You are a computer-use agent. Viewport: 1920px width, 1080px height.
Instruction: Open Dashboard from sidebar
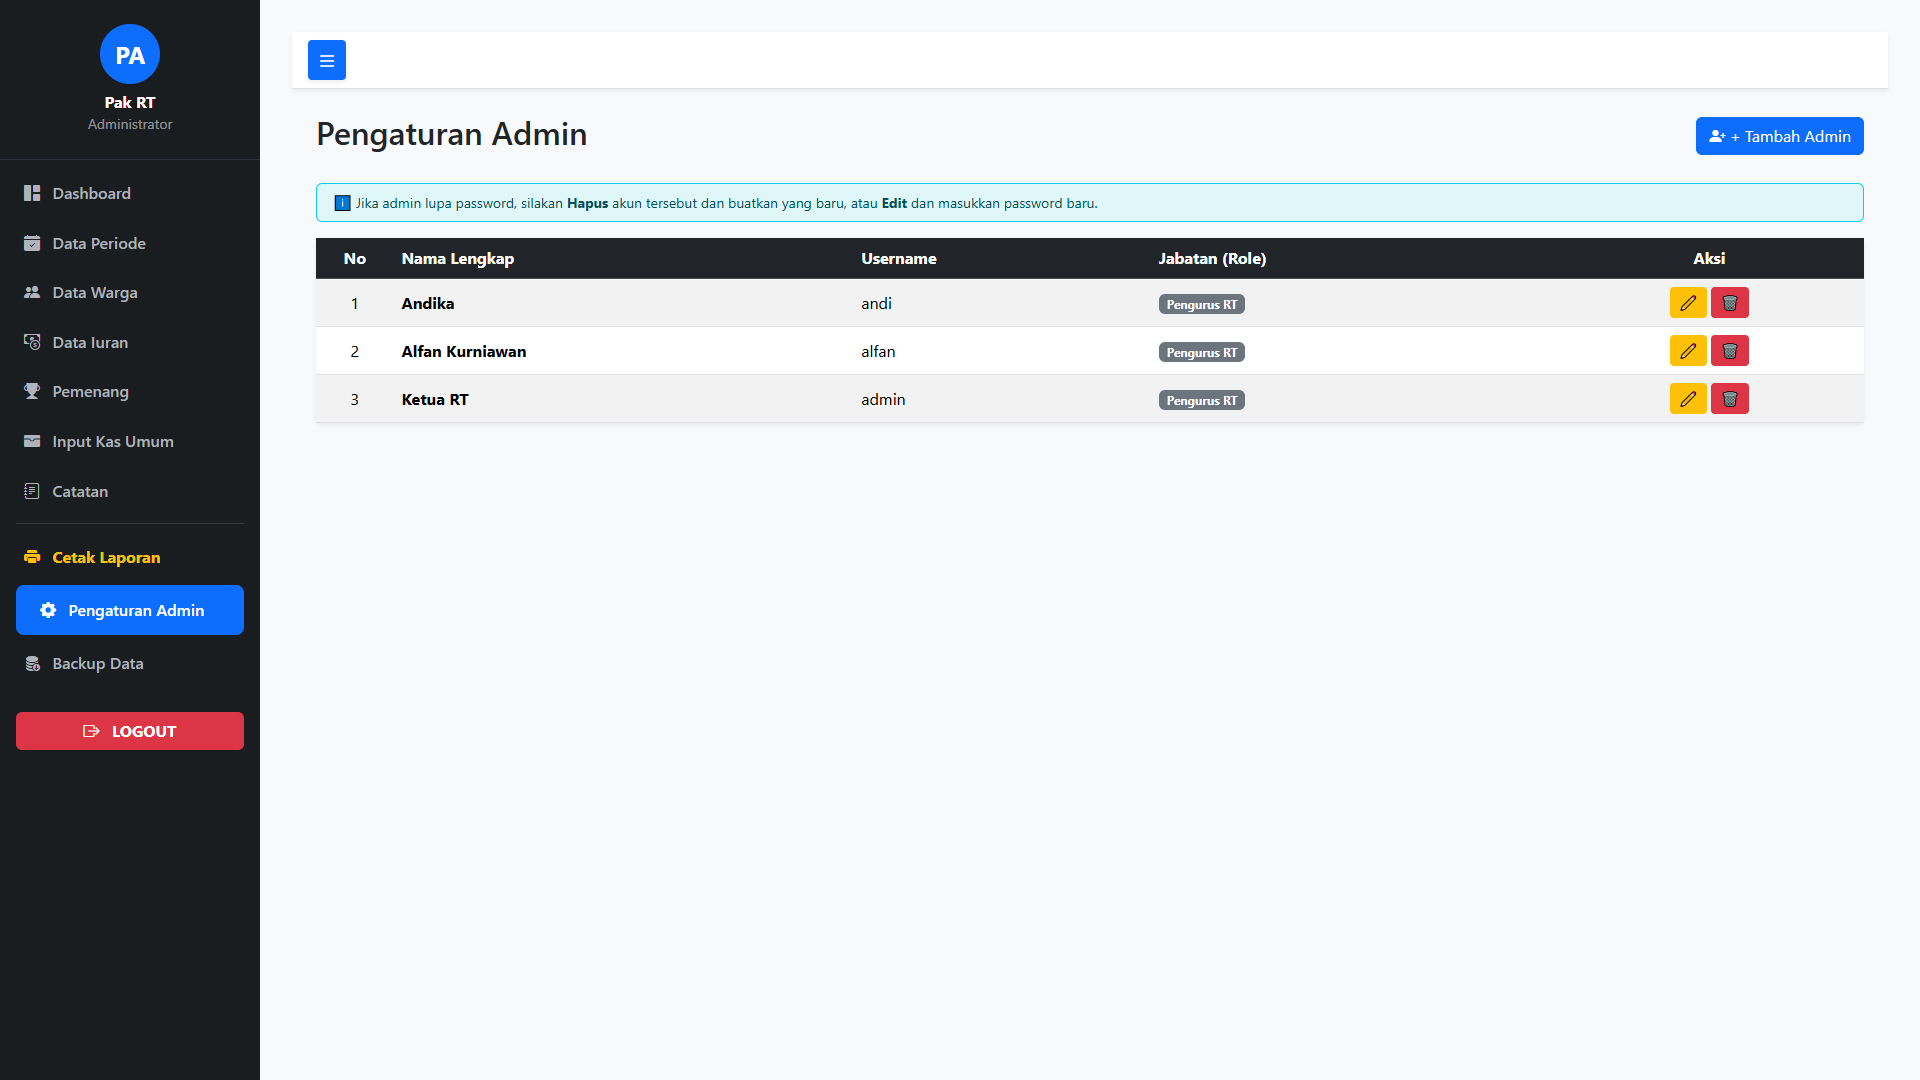click(x=91, y=194)
